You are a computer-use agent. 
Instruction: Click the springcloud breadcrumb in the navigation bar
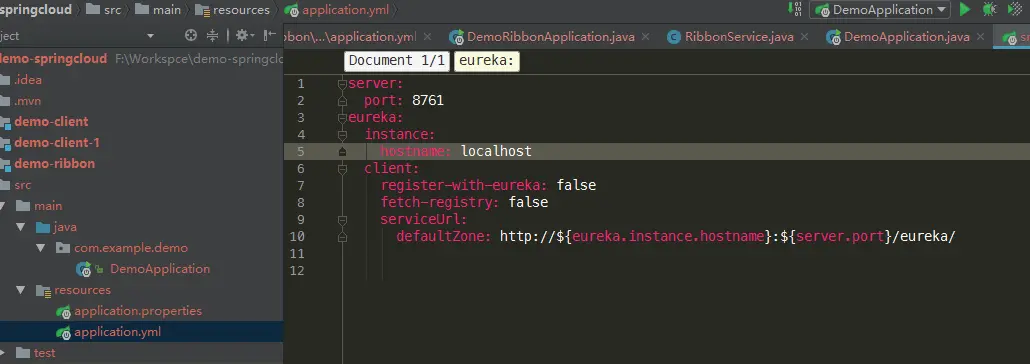(36, 10)
